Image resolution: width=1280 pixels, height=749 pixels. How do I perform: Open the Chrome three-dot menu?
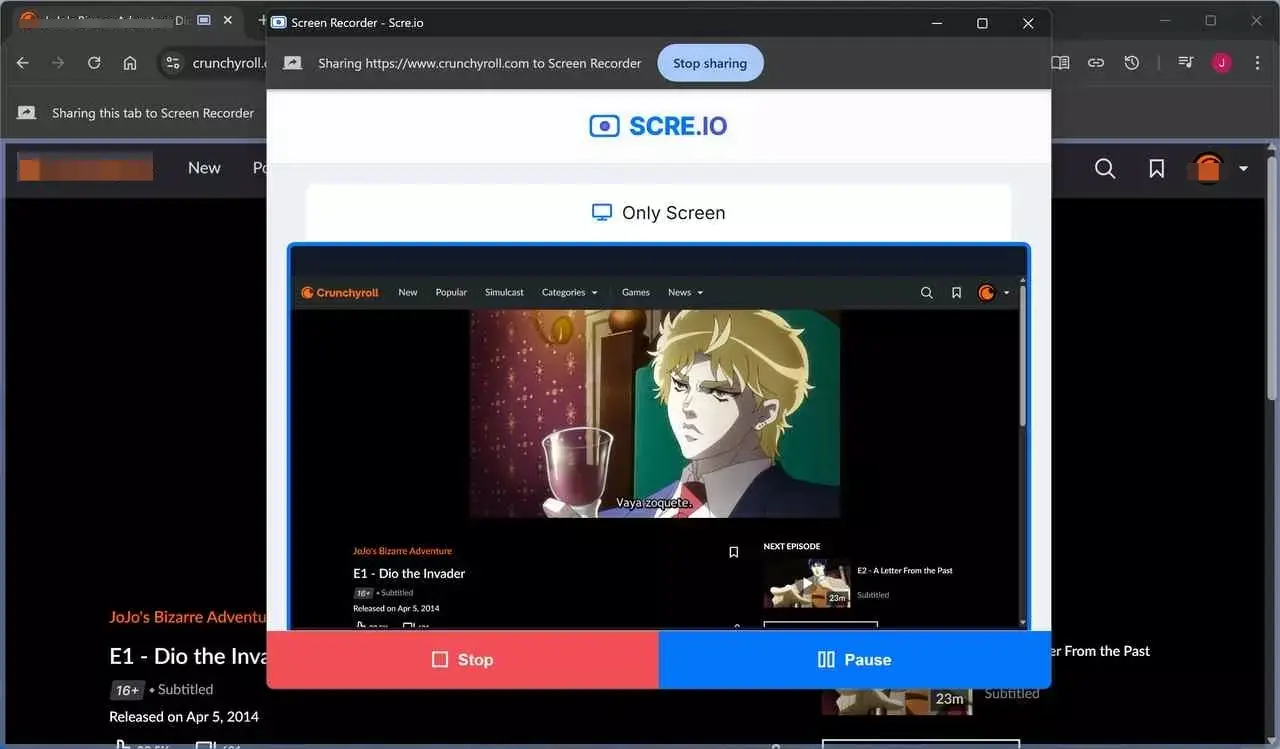(x=1257, y=63)
